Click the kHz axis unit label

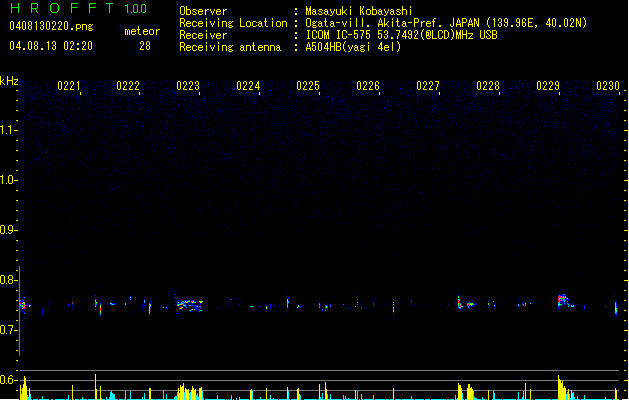point(9,81)
